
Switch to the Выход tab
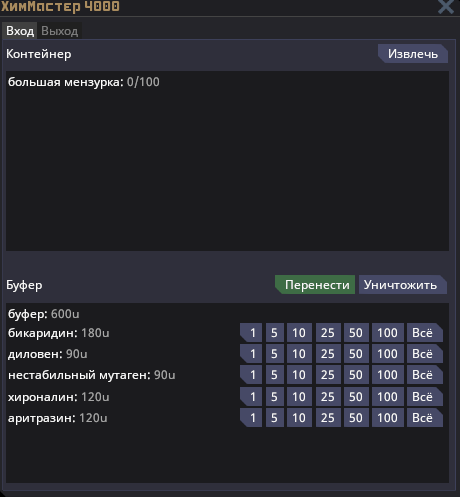coord(60,31)
